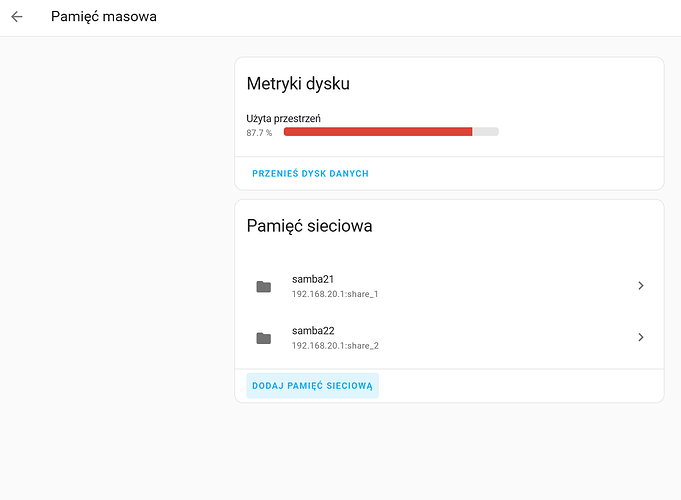Go back using the arrow icon
The image size is (681, 500).
[17, 17]
